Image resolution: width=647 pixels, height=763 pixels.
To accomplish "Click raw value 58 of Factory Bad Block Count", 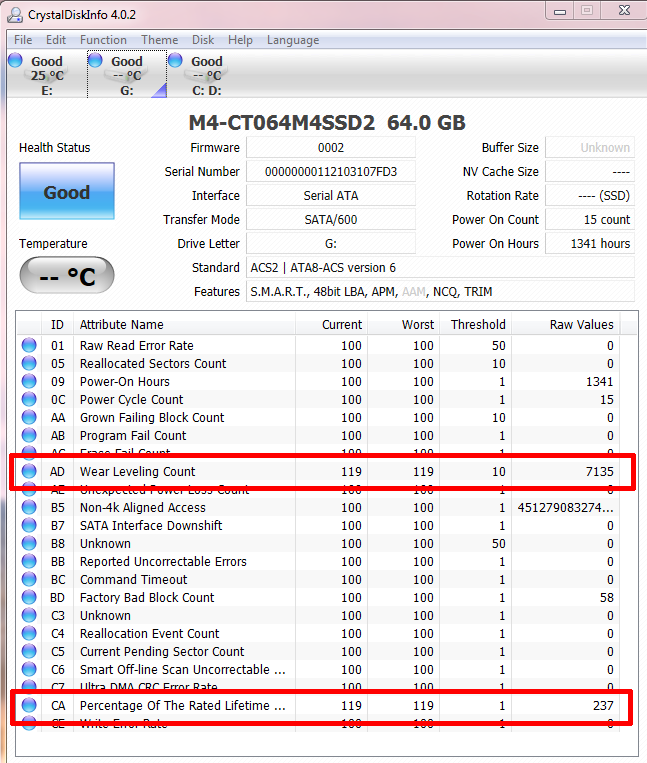I will click(x=607, y=598).
